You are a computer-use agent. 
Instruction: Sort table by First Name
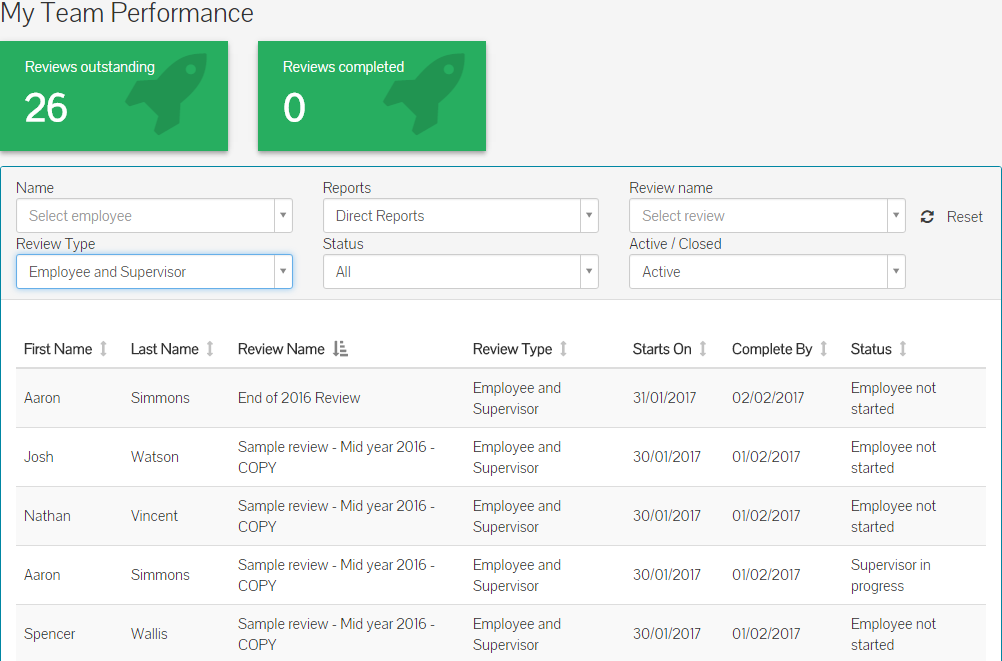point(104,349)
